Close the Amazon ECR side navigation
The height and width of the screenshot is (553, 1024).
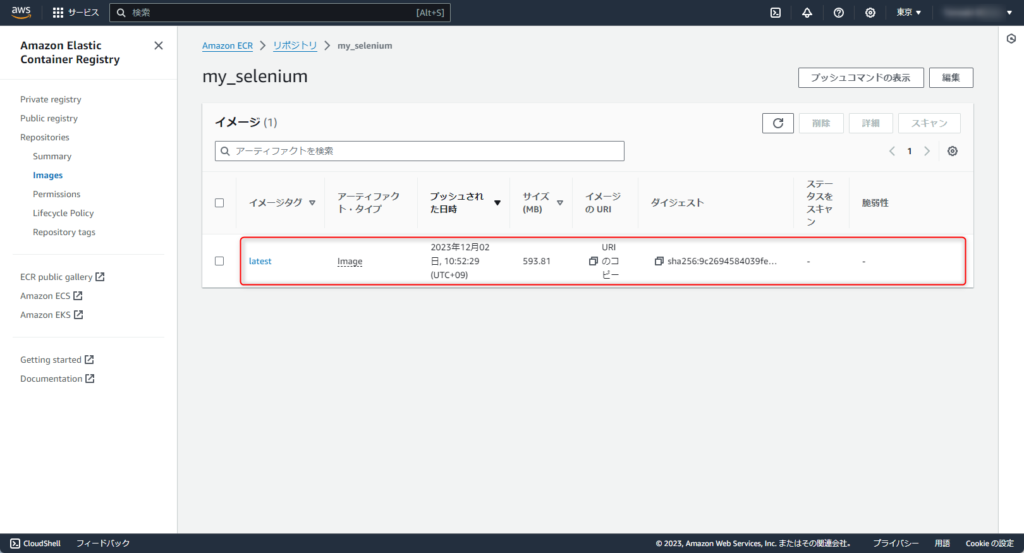pyautogui.click(x=158, y=46)
